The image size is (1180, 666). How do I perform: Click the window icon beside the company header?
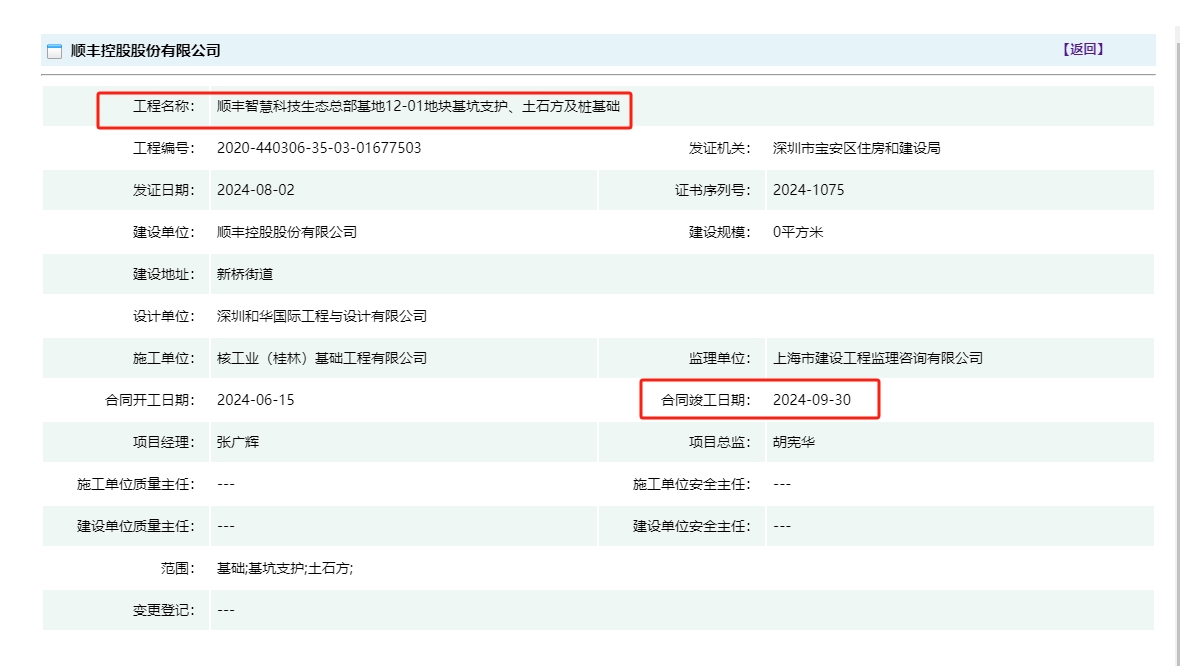pos(54,51)
